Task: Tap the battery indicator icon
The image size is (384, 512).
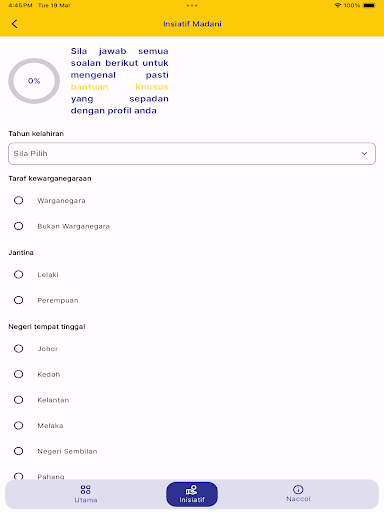Action: pos(369,5)
